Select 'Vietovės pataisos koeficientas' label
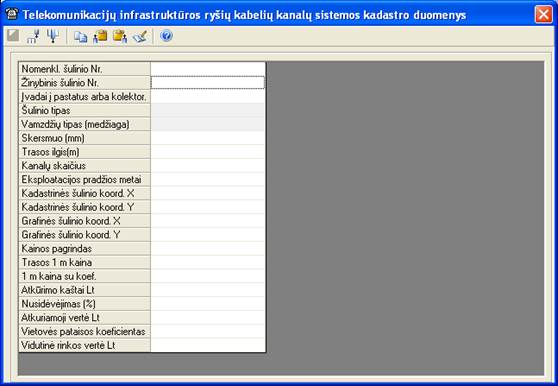 [83, 332]
